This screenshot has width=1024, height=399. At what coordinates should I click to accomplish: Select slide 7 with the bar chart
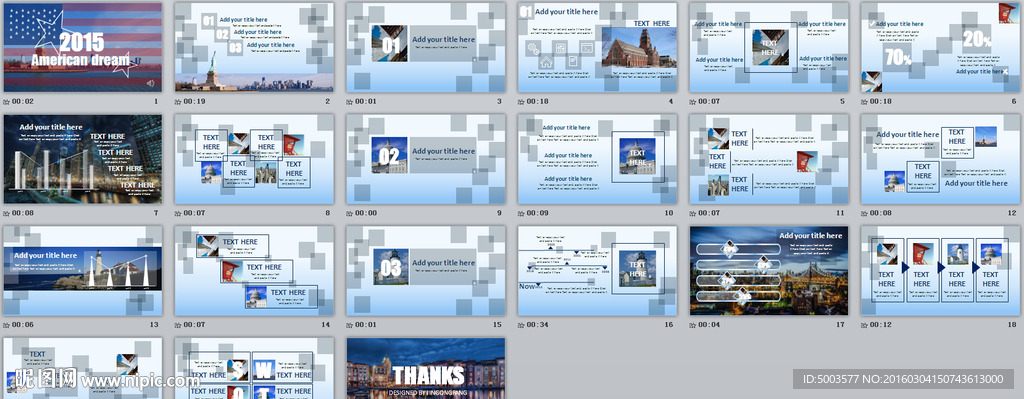click(x=83, y=159)
